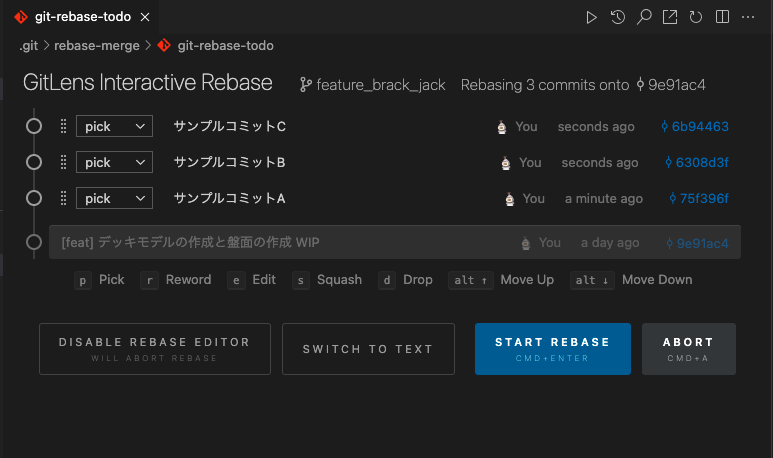Open commit hash link 6308d3f
This screenshot has width=773, height=458.
pyautogui.click(x=697, y=163)
